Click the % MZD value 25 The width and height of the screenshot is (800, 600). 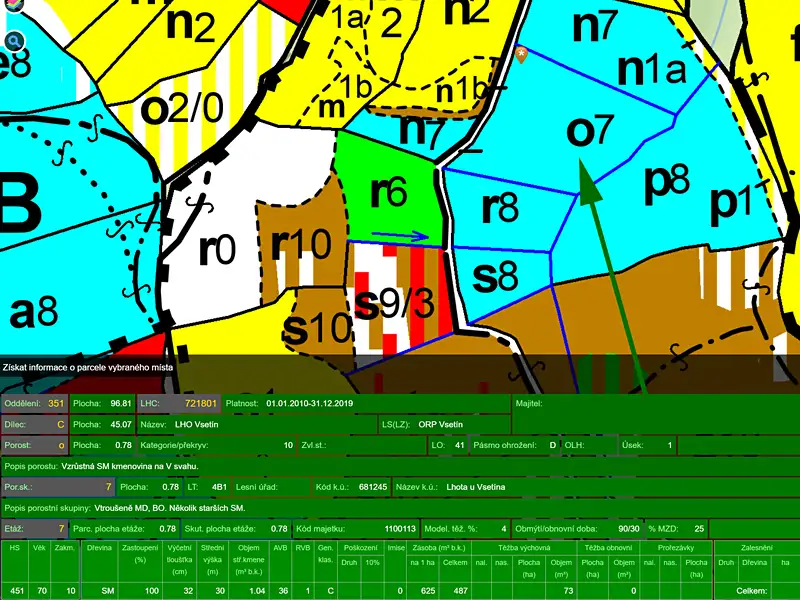[699, 529]
